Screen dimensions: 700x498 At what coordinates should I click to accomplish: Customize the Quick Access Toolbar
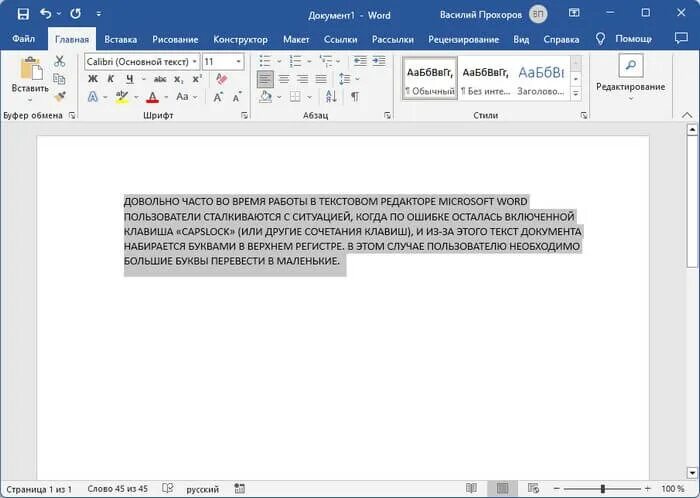[99, 14]
